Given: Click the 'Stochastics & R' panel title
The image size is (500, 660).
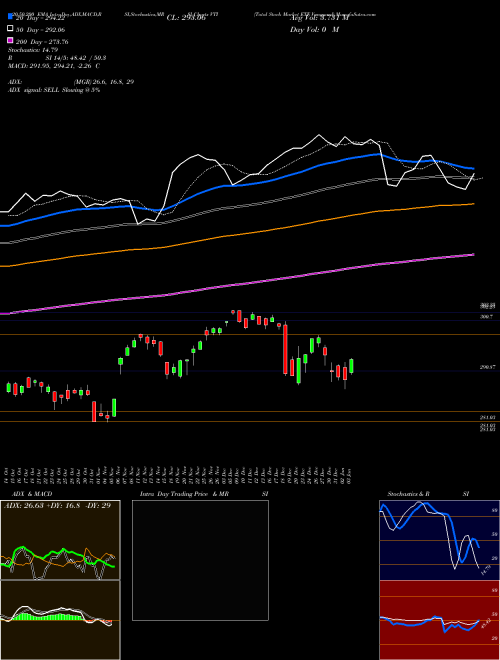Looking at the screenshot, I should click(x=408, y=494).
